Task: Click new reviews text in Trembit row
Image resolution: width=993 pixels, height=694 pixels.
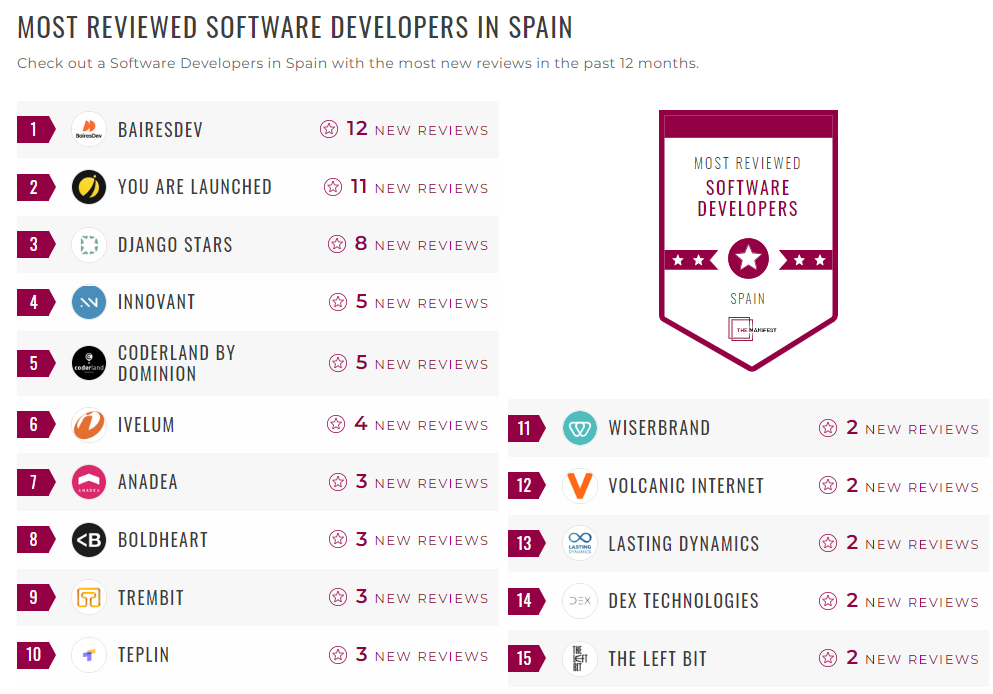Action: pyautogui.click(x=422, y=597)
